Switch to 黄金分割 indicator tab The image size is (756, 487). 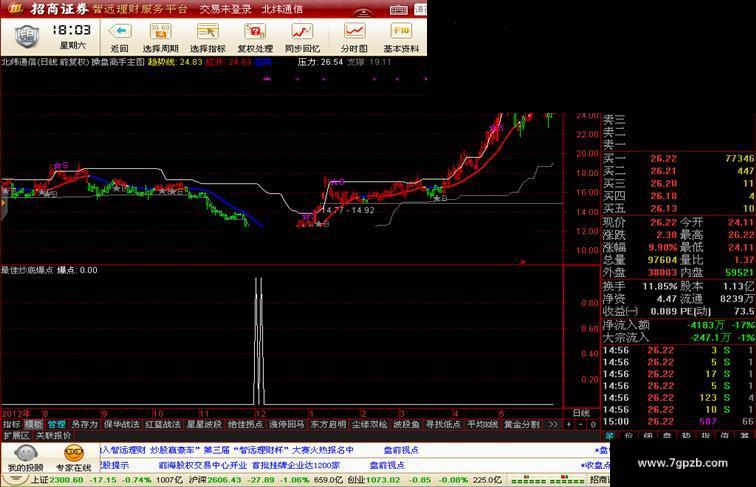click(522, 424)
